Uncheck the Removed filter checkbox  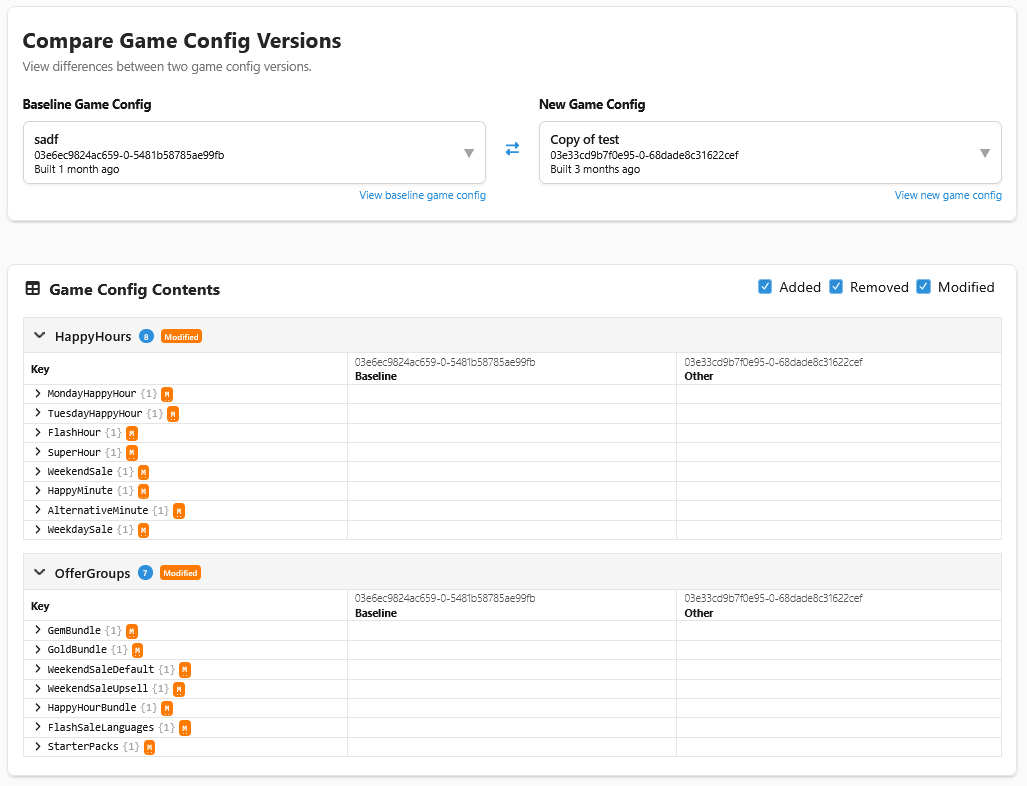click(x=836, y=287)
